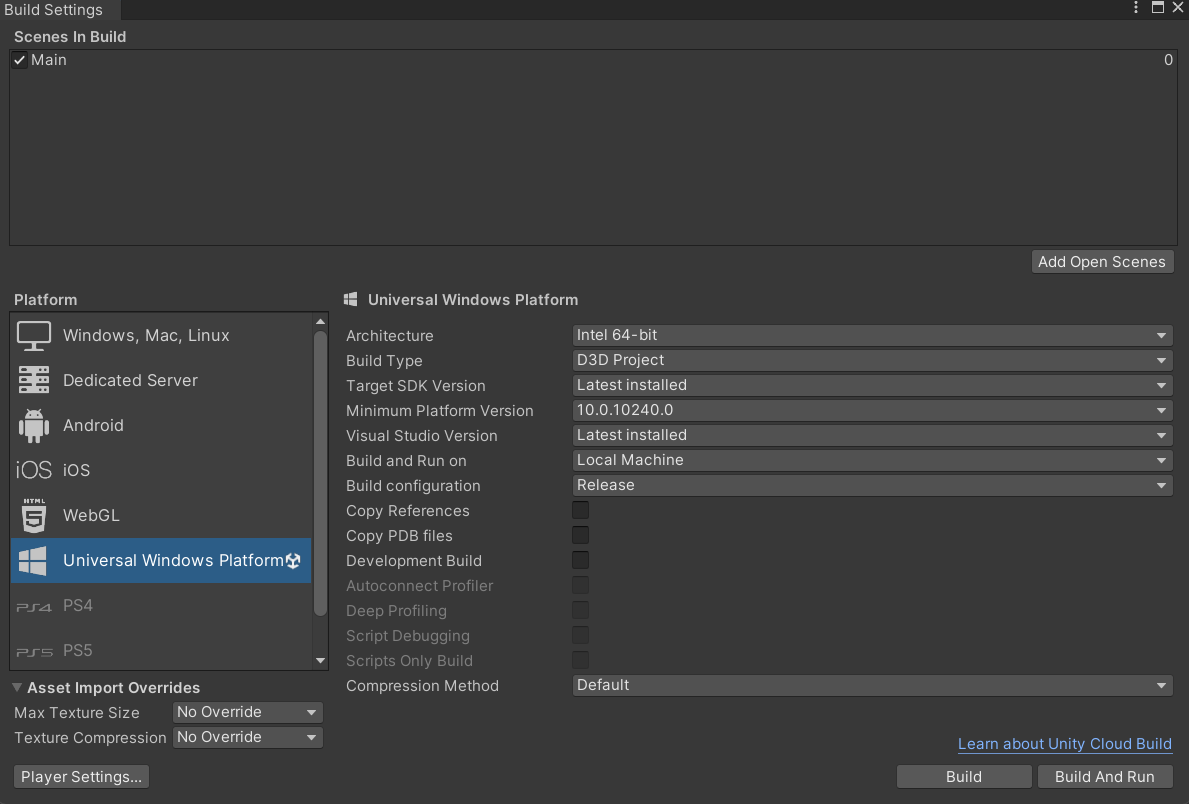Screen dimensions: 1189x804
Task: Click the Universal Windows Platform header icon
Action: pyautogui.click(x=350, y=299)
